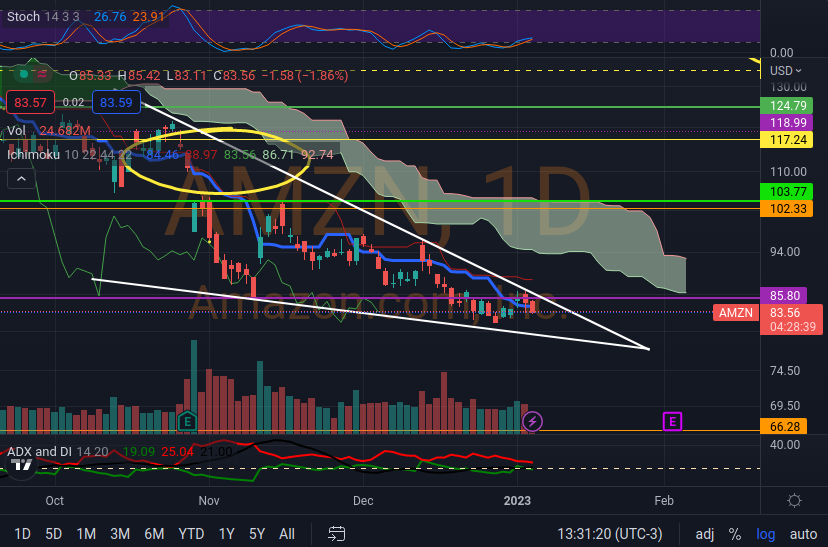Click the purple lightning bolt event icon
Image resolution: width=828 pixels, height=547 pixels.
(532, 421)
